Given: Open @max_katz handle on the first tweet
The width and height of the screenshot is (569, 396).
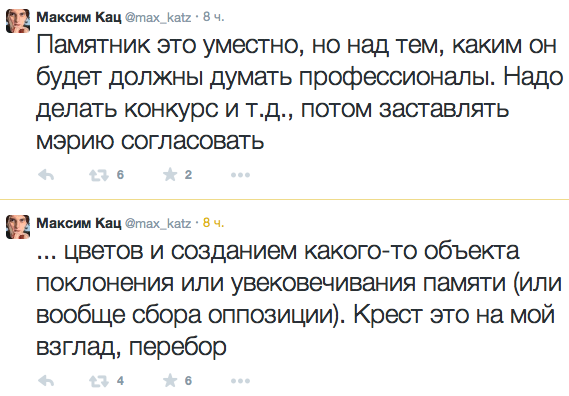Looking at the screenshot, I should [158, 17].
